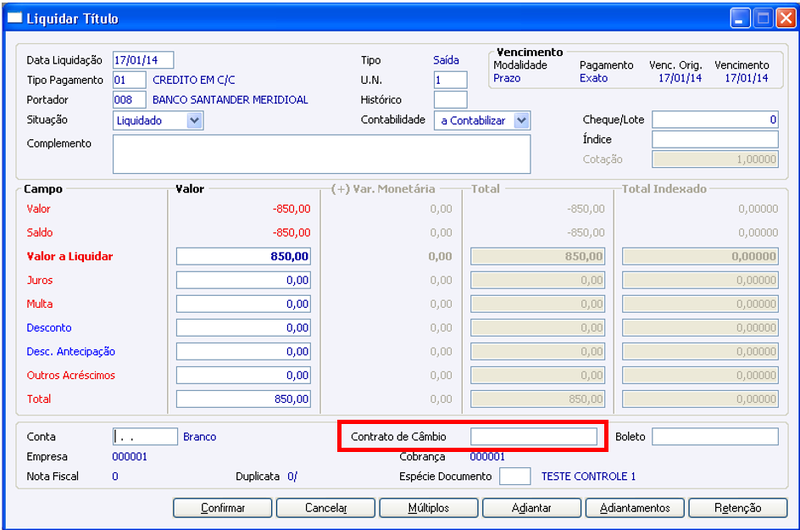Screen dimensions: 800x530
Task: Click the Nota Fiscal value 0
Action: [115, 476]
